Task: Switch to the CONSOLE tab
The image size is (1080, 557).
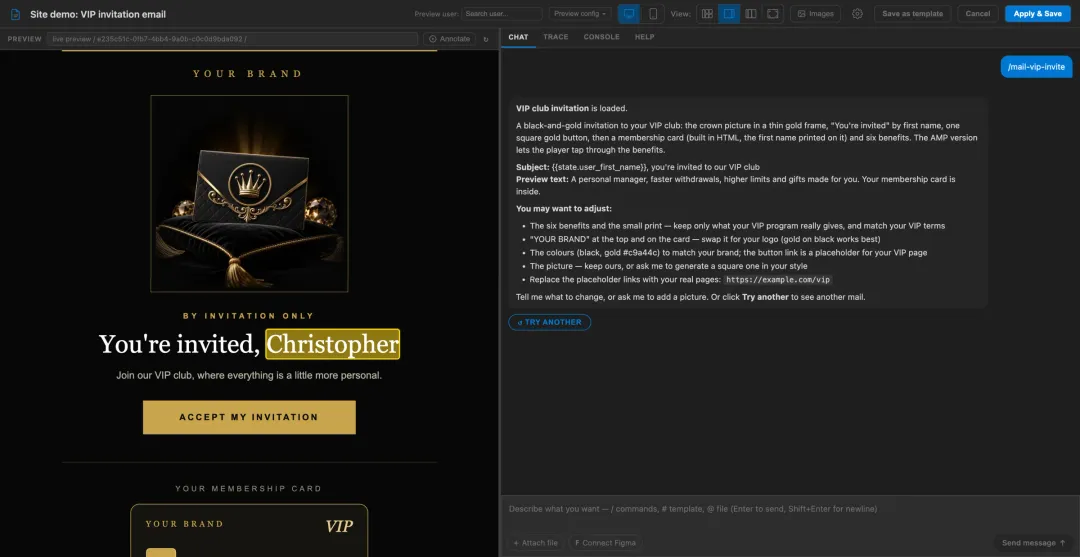Action: coord(601,37)
